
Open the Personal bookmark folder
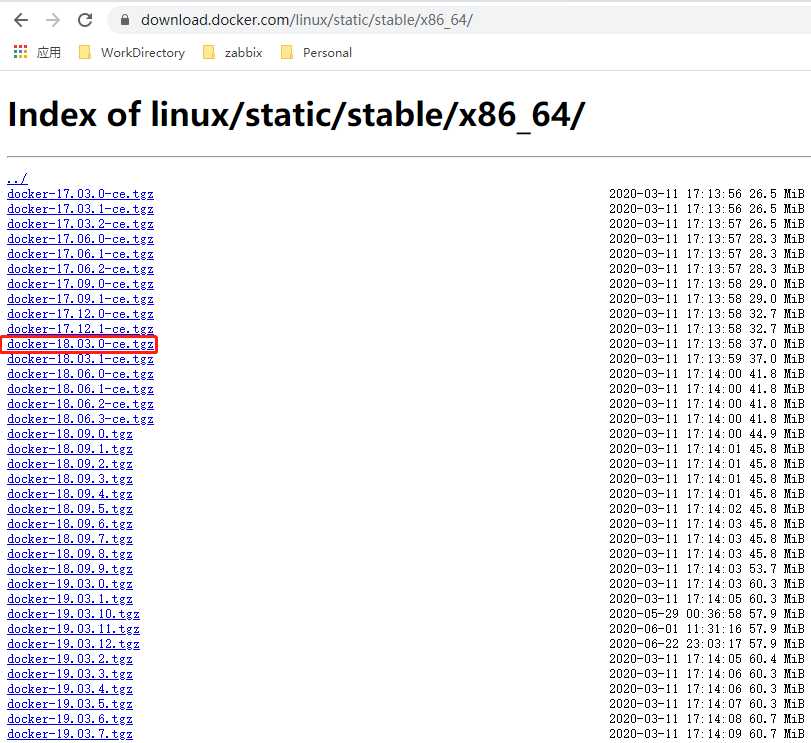[x=316, y=52]
